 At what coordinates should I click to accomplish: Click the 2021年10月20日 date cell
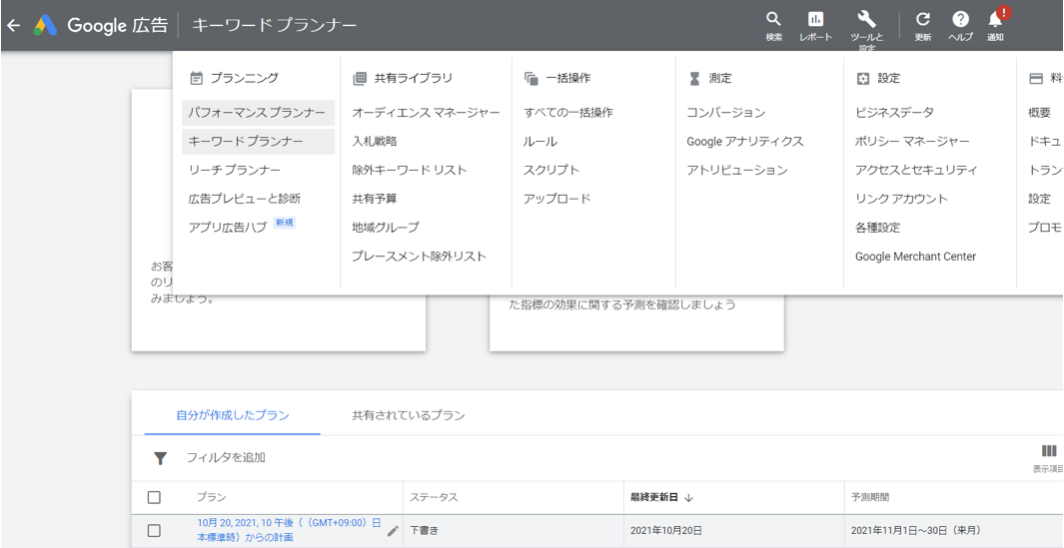666,530
